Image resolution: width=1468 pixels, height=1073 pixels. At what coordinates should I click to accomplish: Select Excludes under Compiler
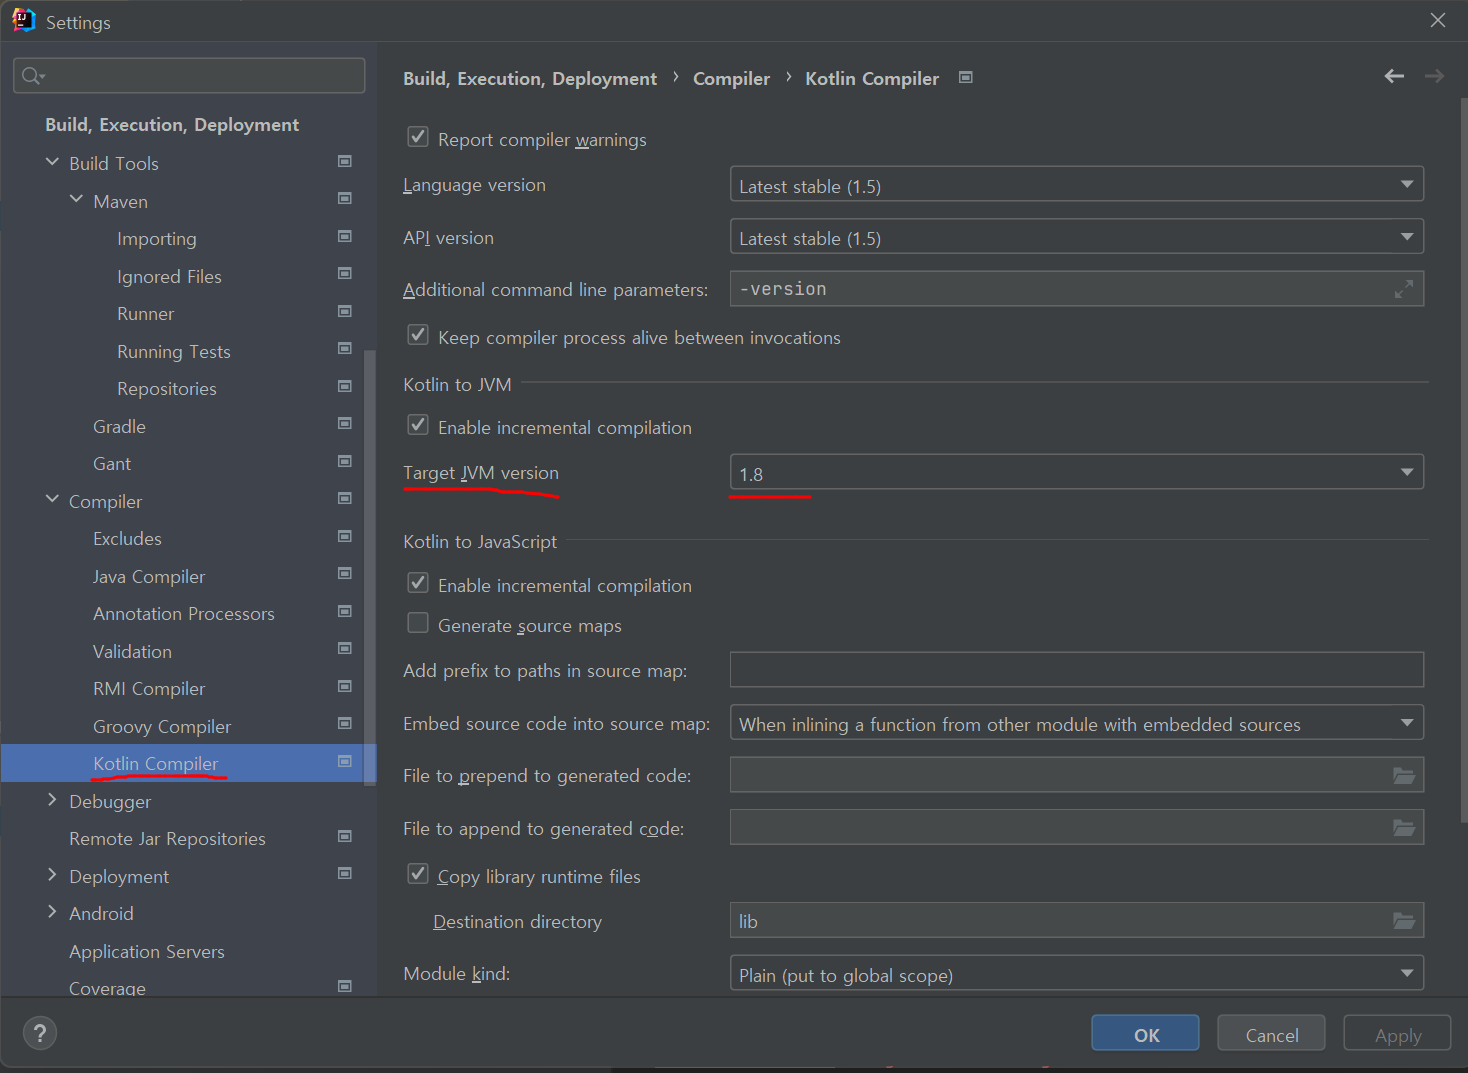pos(127,538)
